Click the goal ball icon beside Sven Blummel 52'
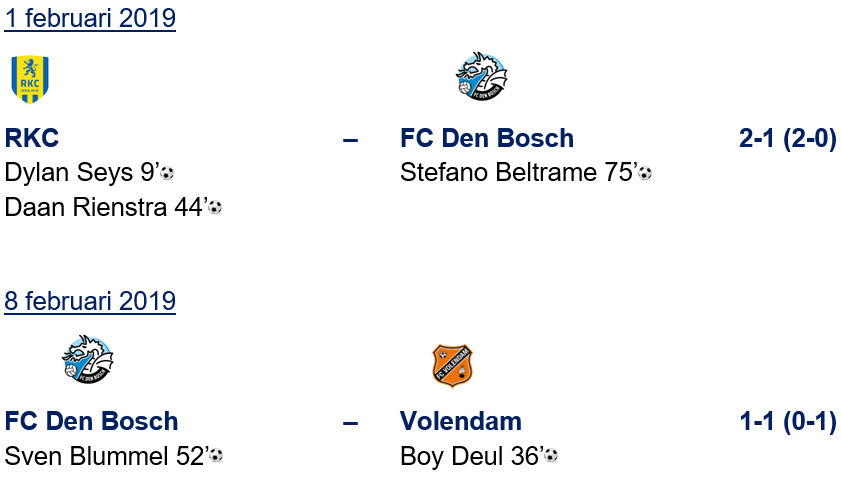Screen dimensions: 841x482 pyautogui.click(x=216, y=456)
